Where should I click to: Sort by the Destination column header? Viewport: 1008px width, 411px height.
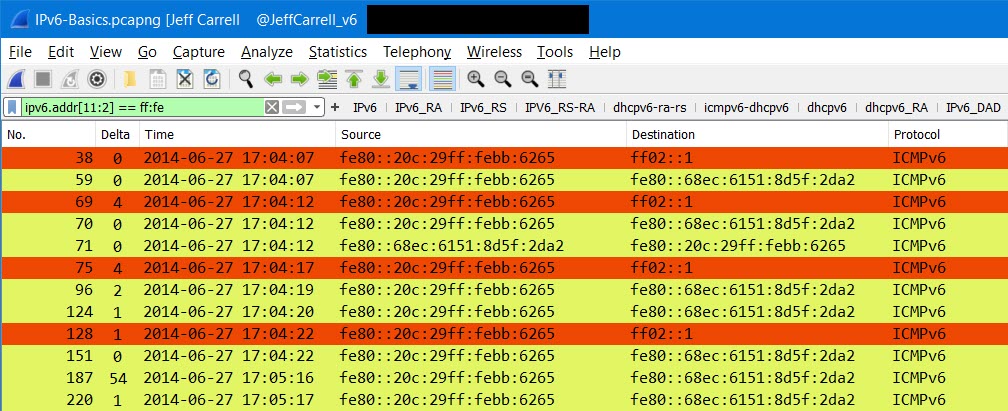click(757, 135)
